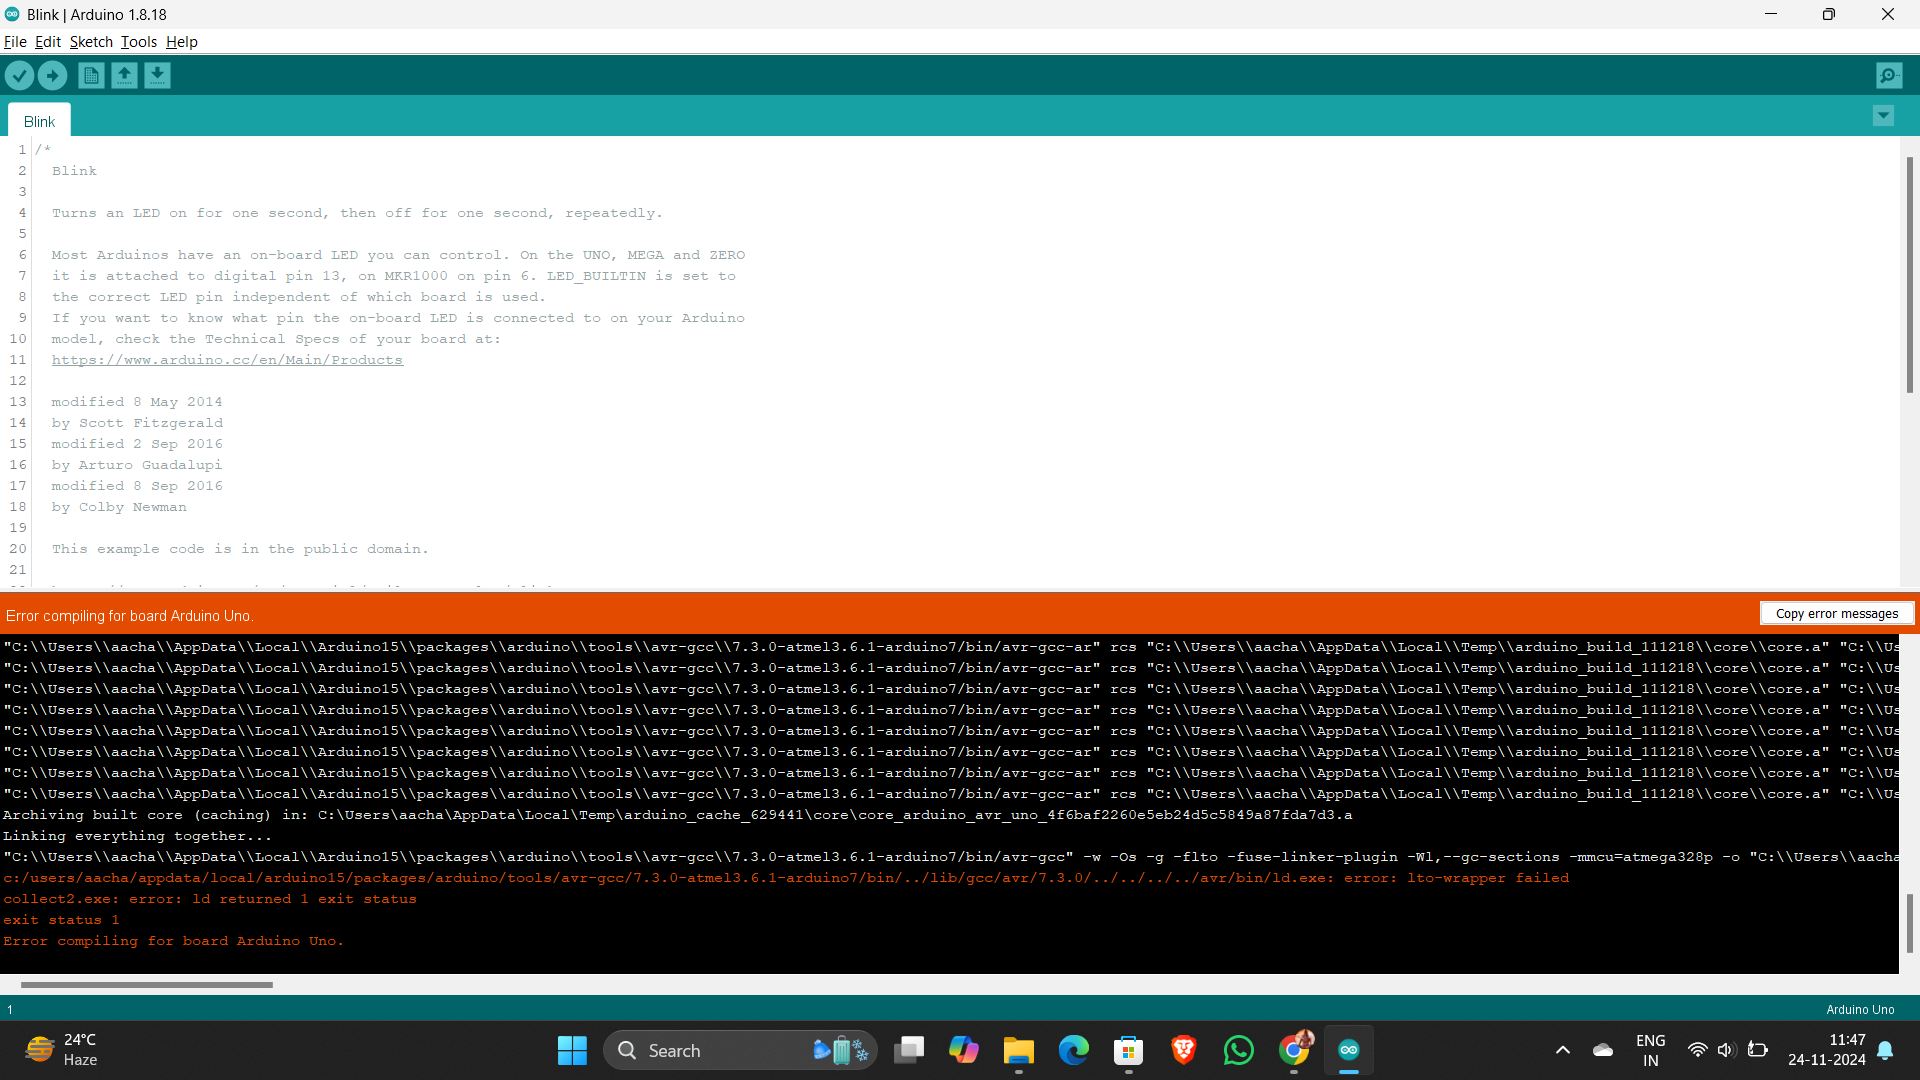Click the 'lto-wrapper failed' error line
This screenshot has width=1920, height=1080.
pos(786,878)
